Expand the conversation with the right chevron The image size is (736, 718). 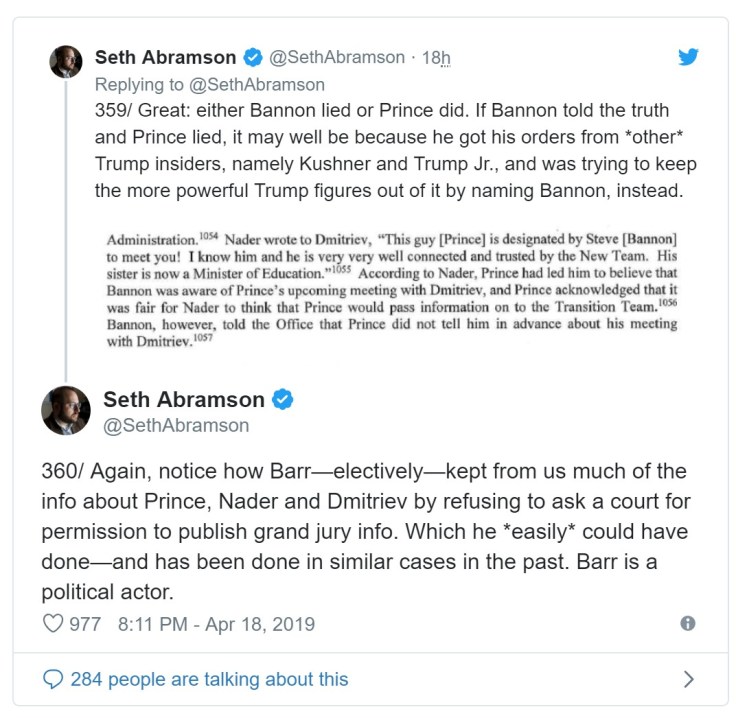[x=688, y=680]
